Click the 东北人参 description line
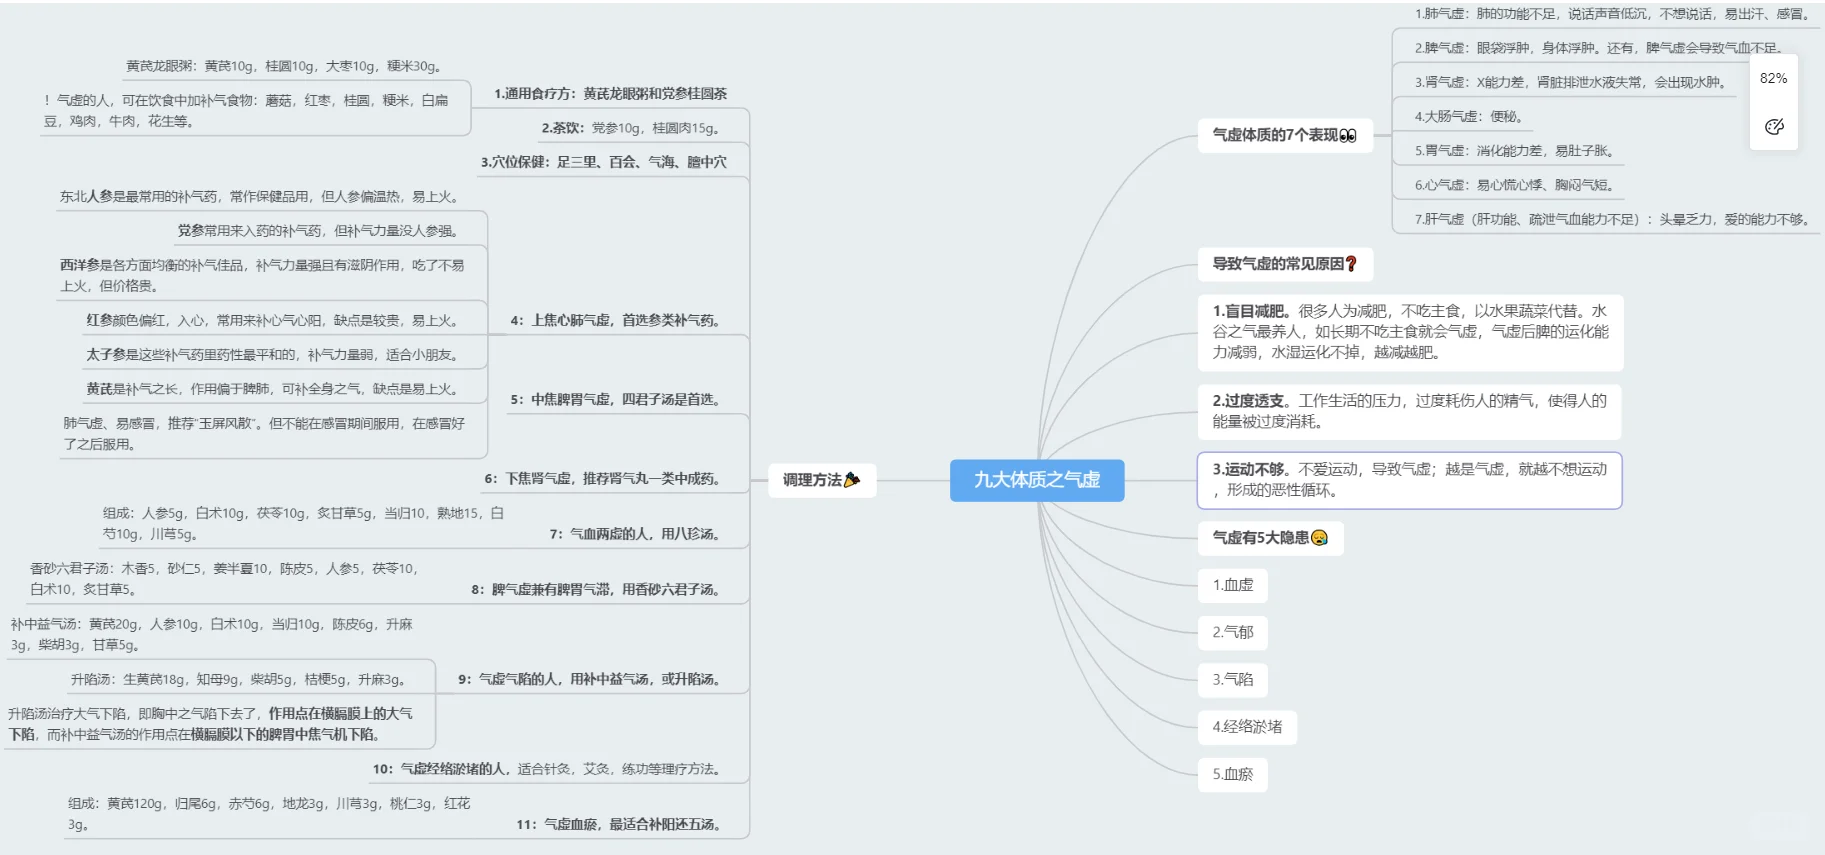This screenshot has height=855, width=1825. coord(259,197)
